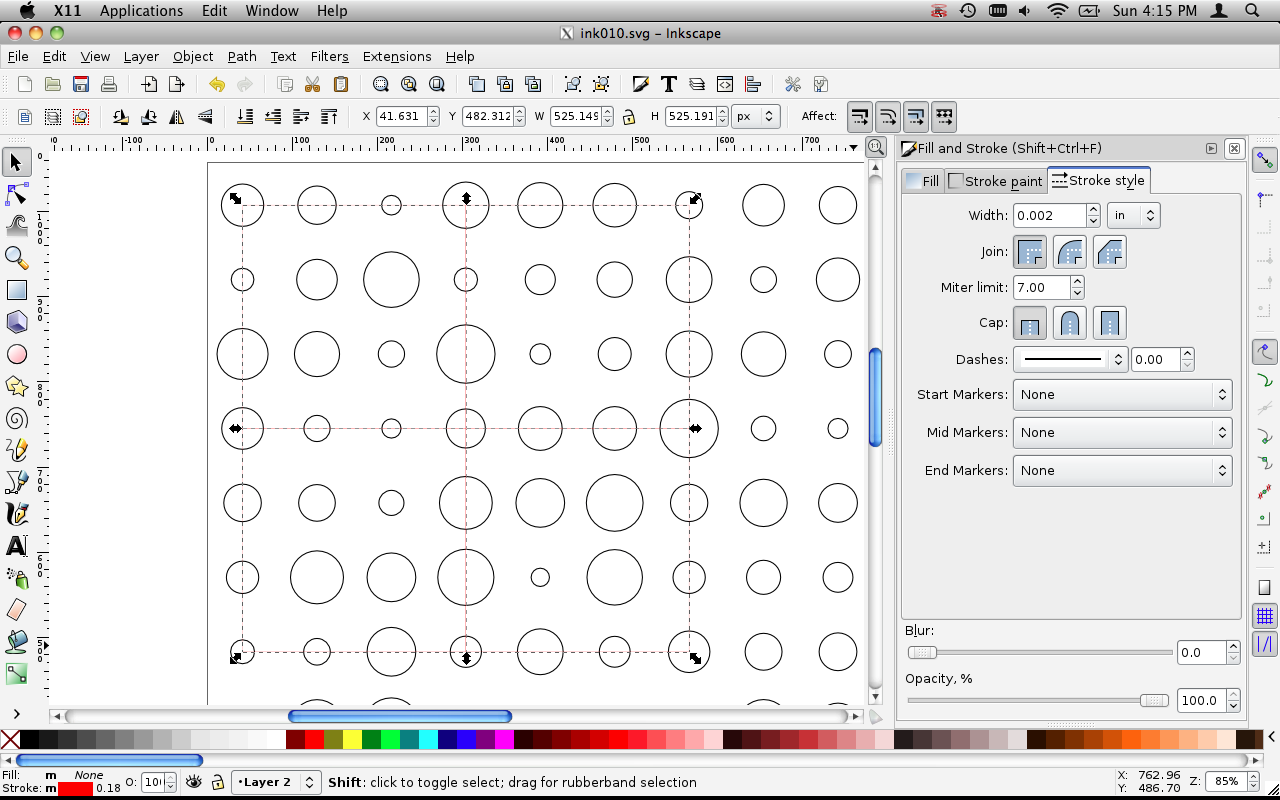Screen dimensions: 1280x800
Task: Toggle affect stroke width scaling button
Action: (x=860, y=117)
